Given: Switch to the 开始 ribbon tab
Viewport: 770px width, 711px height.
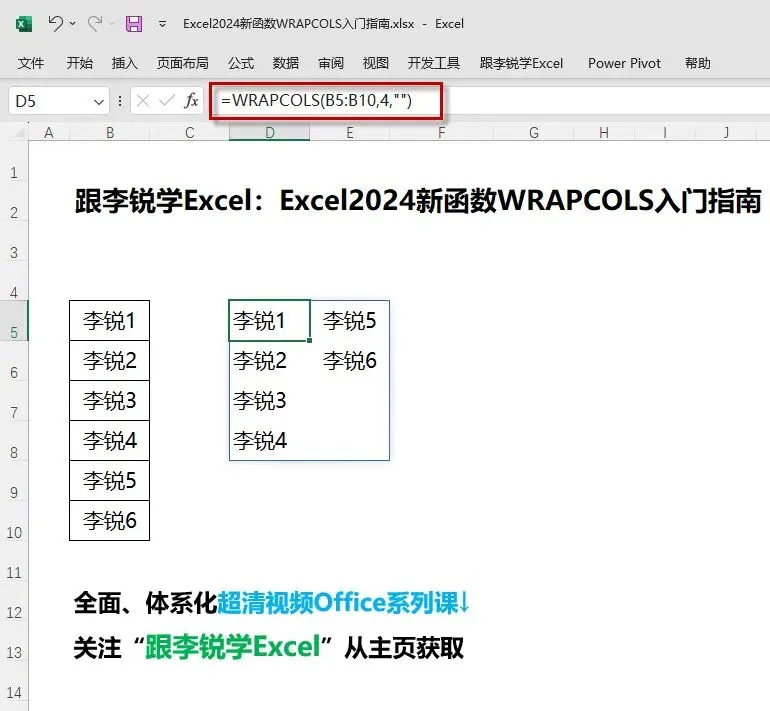Looking at the screenshot, I should (x=80, y=63).
